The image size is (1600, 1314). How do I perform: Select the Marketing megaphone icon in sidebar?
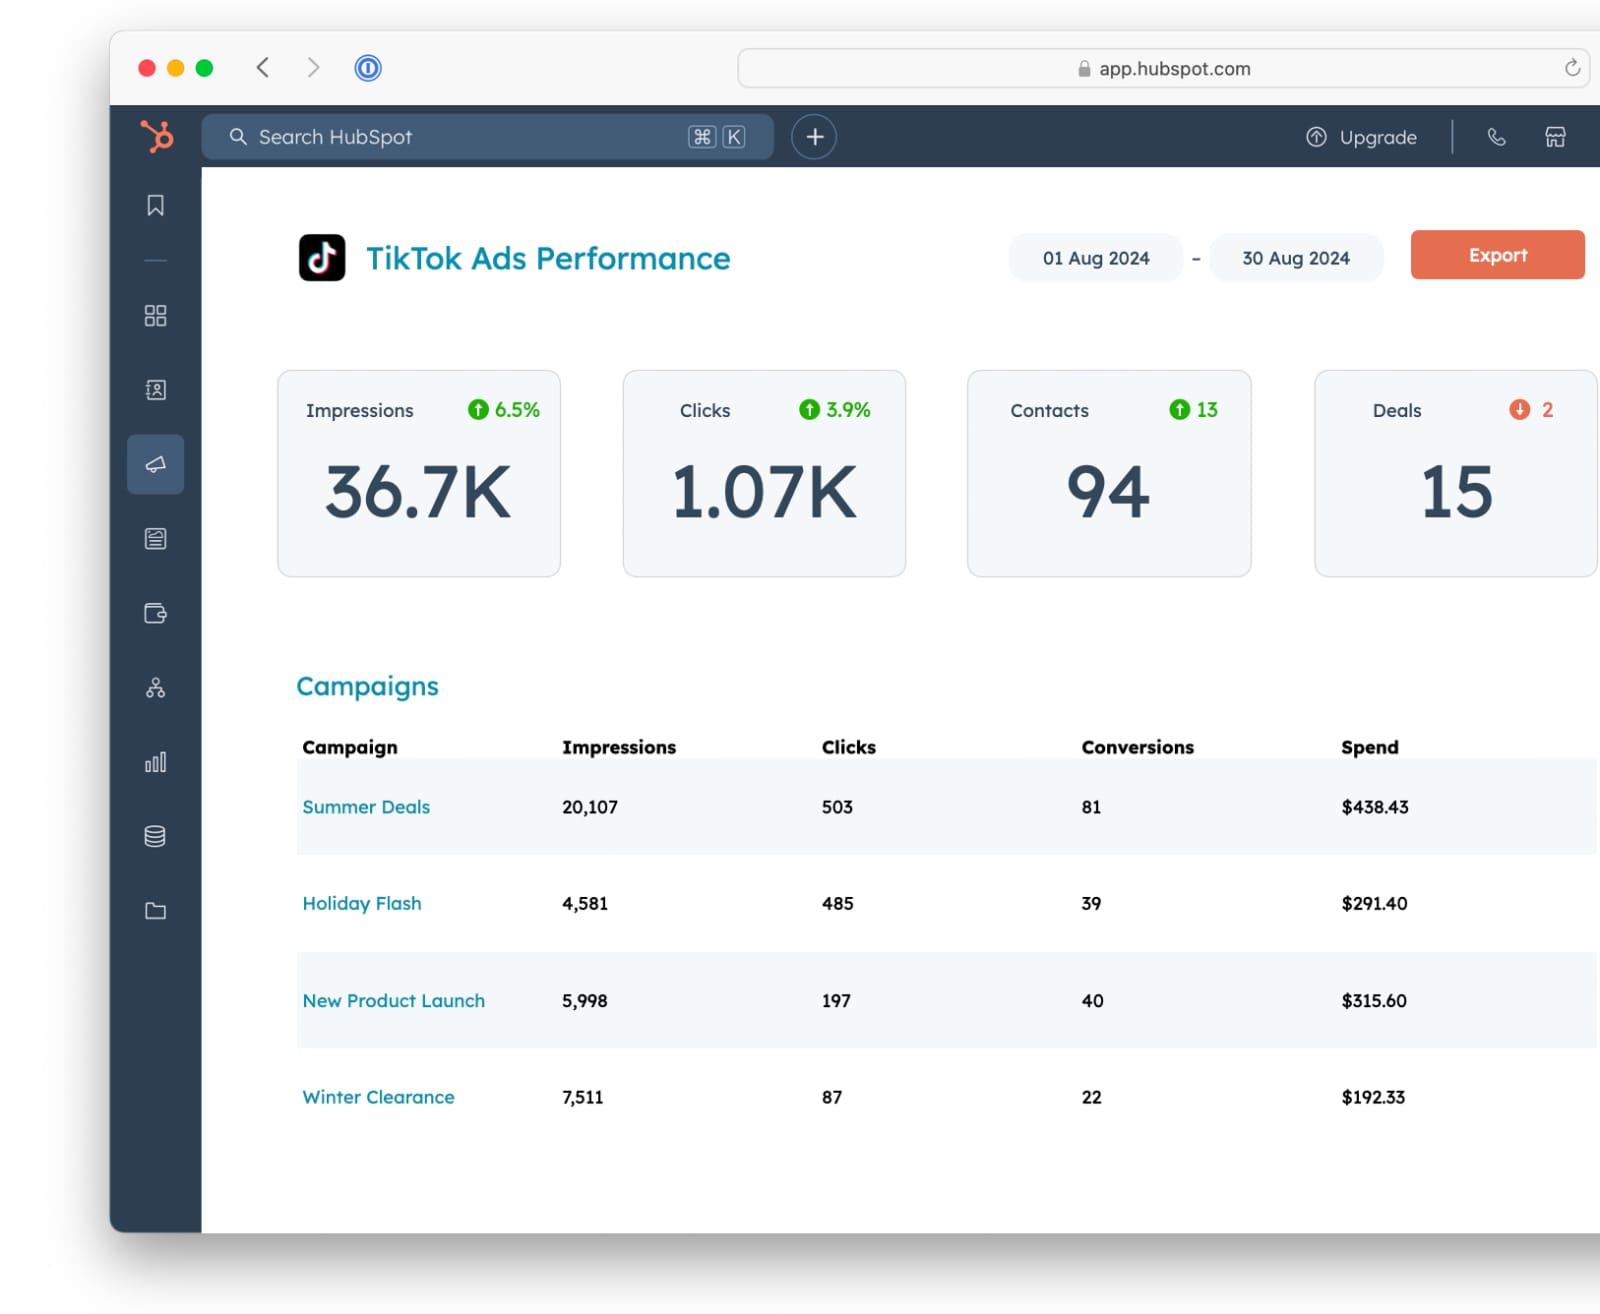pos(155,464)
